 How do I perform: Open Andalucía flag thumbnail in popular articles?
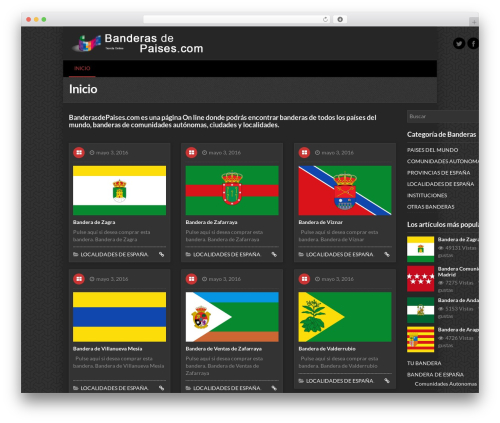click(x=420, y=310)
